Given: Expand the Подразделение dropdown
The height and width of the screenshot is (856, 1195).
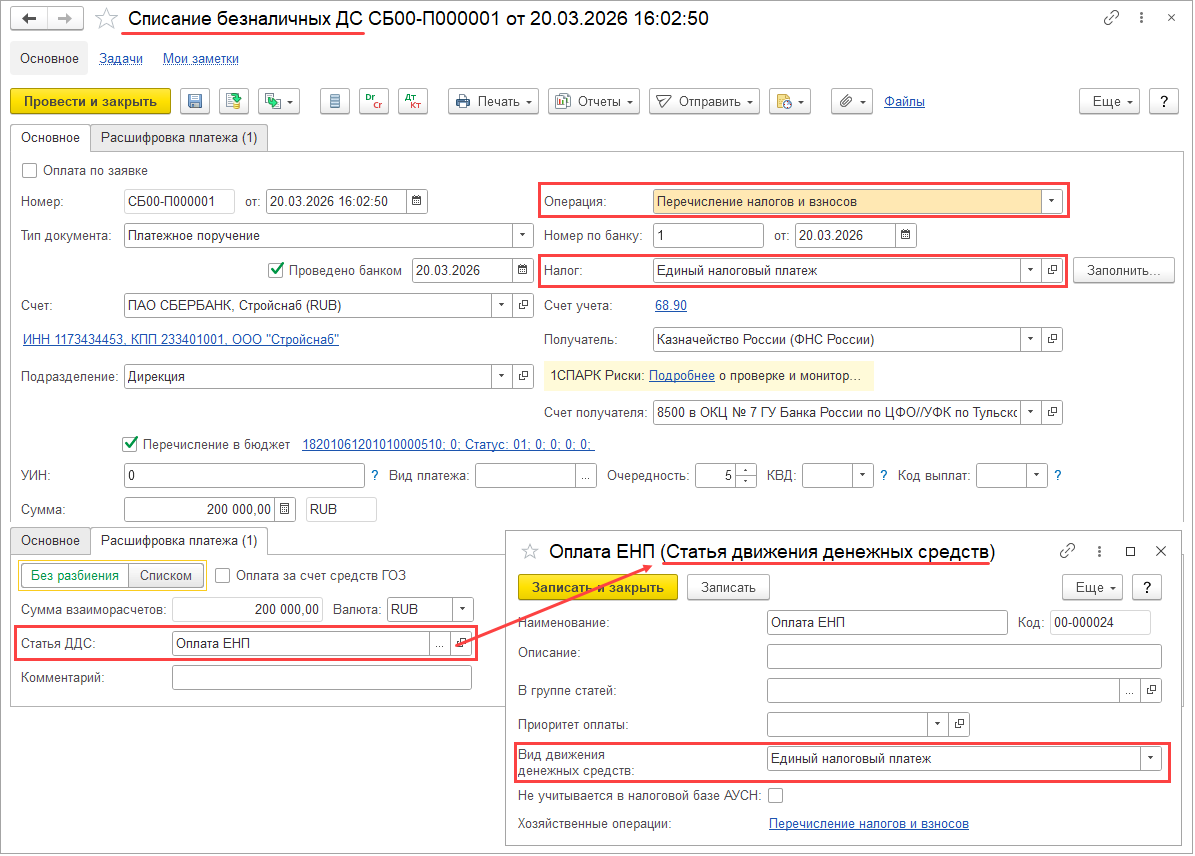Looking at the screenshot, I should (x=501, y=376).
